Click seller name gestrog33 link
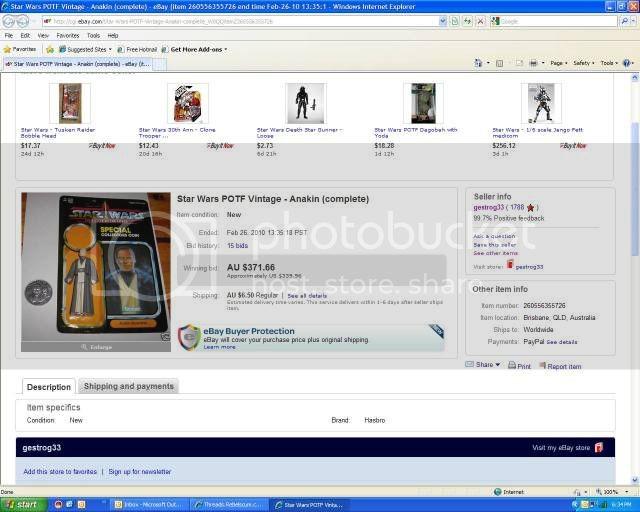The width and height of the screenshot is (640, 512). 489,207
